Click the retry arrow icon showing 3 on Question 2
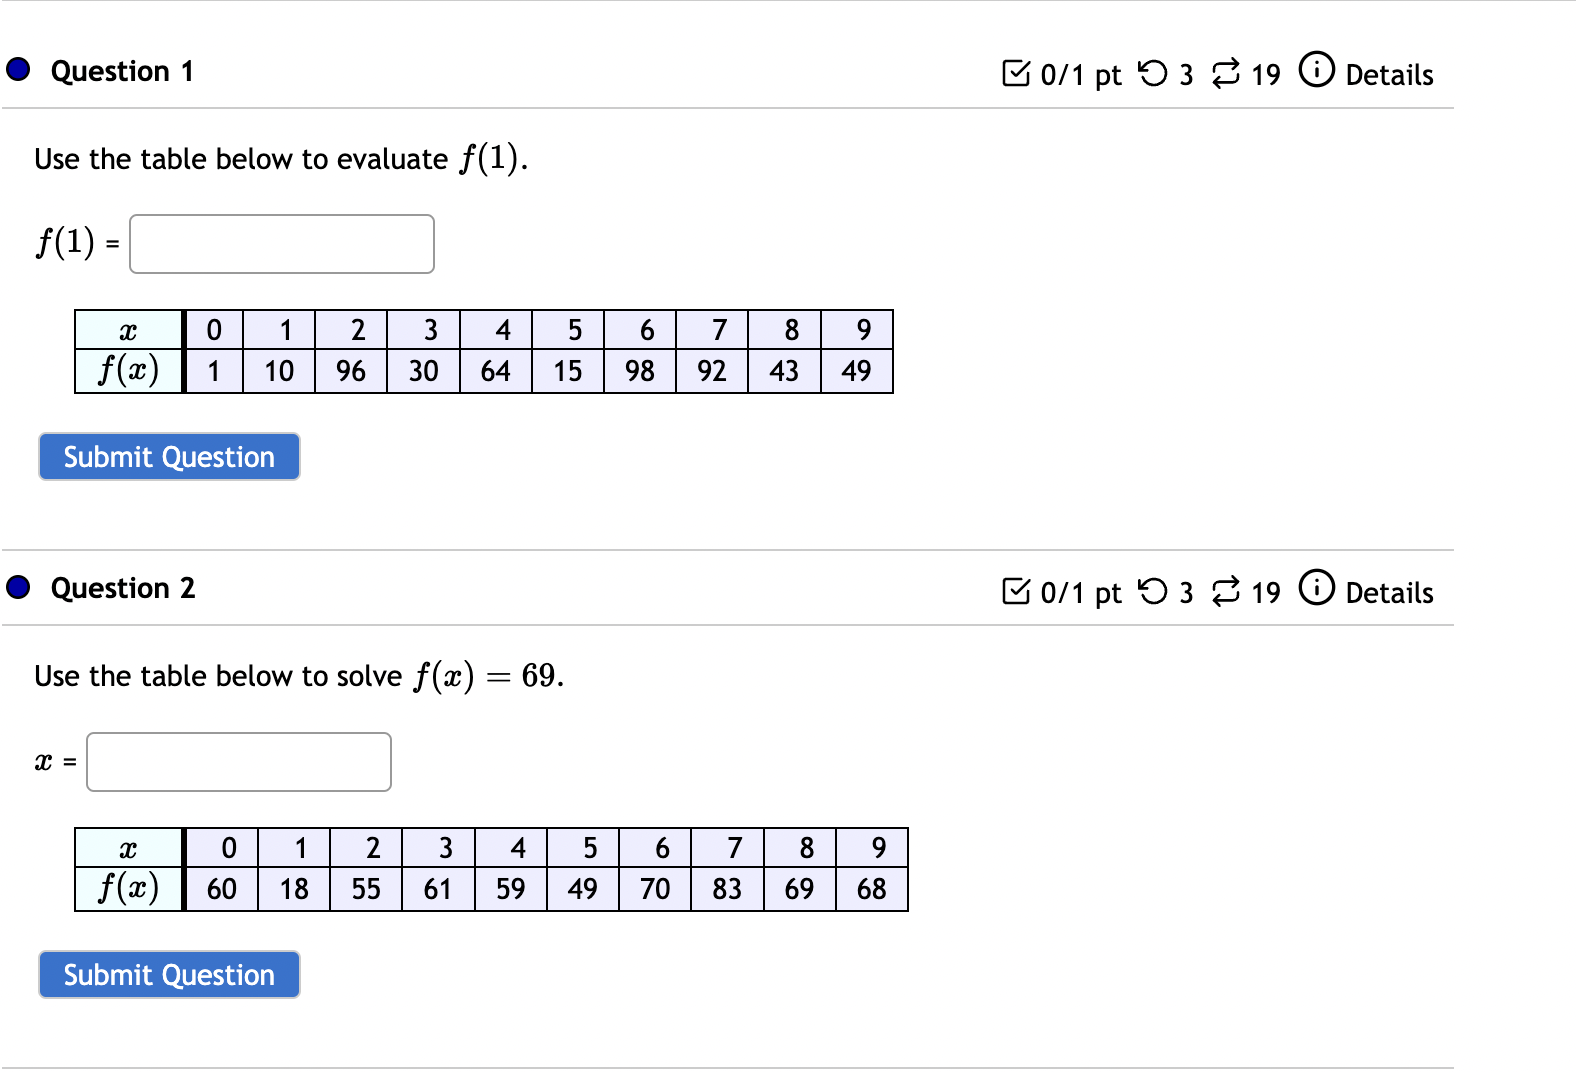Screen dimensions: 1576x1072 pyautogui.click(x=1153, y=591)
